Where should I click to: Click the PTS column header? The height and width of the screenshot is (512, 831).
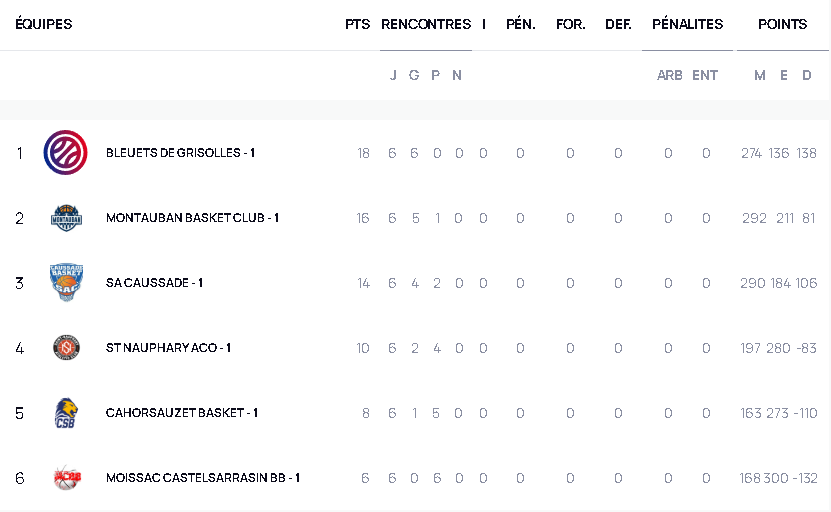357,24
